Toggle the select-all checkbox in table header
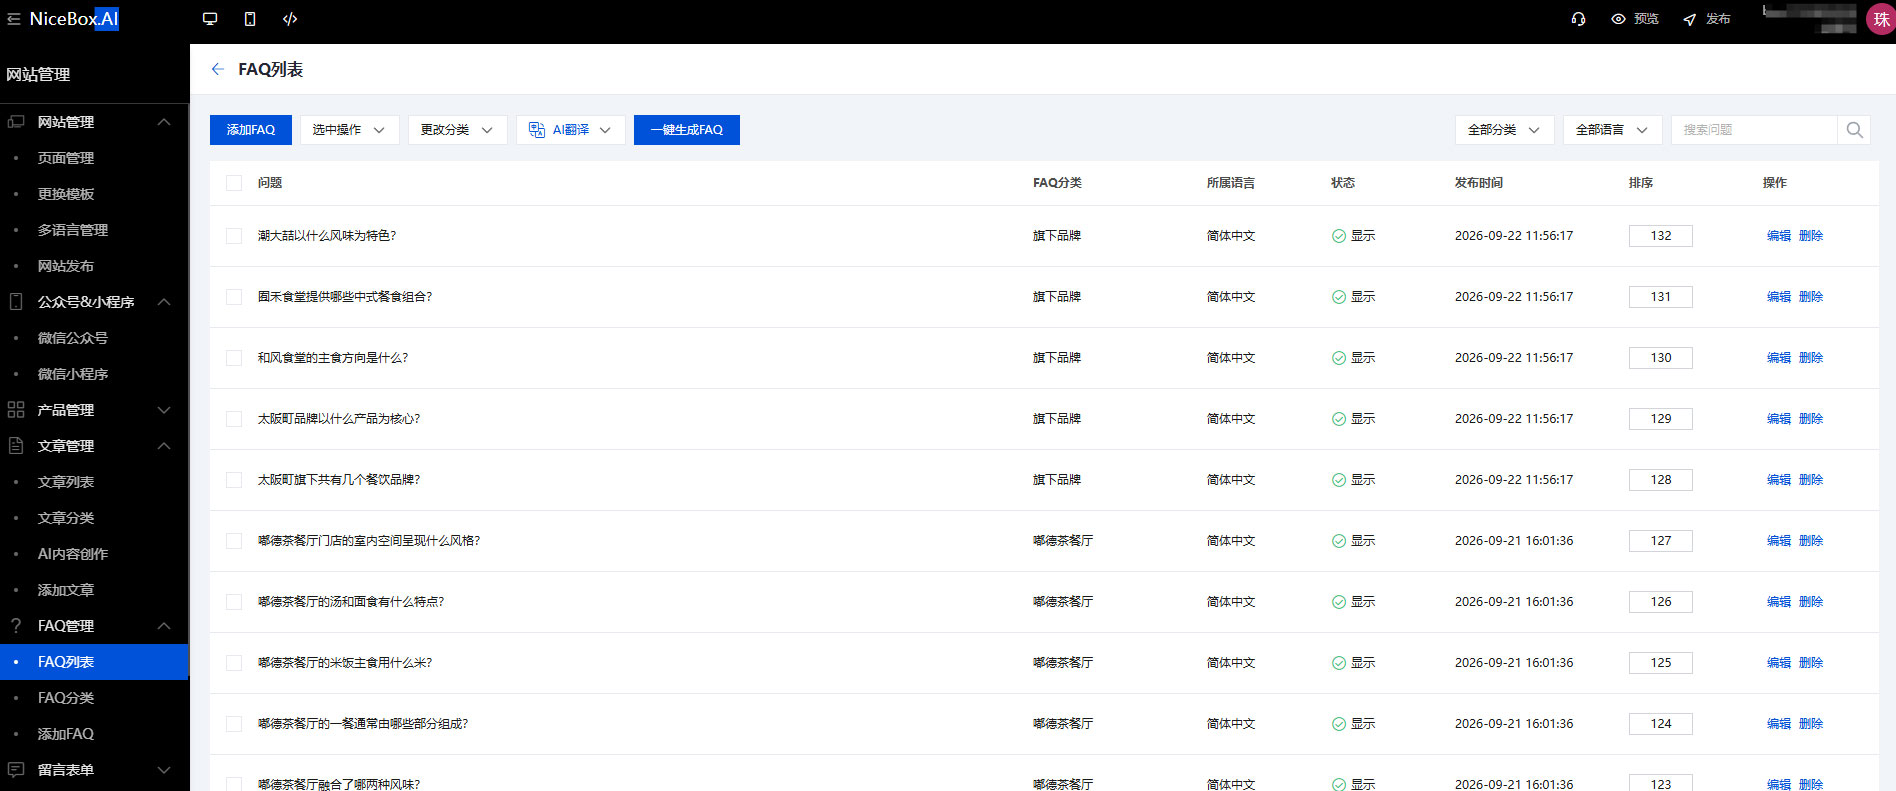The image size is (1896, 791). [x=234, y=183]
